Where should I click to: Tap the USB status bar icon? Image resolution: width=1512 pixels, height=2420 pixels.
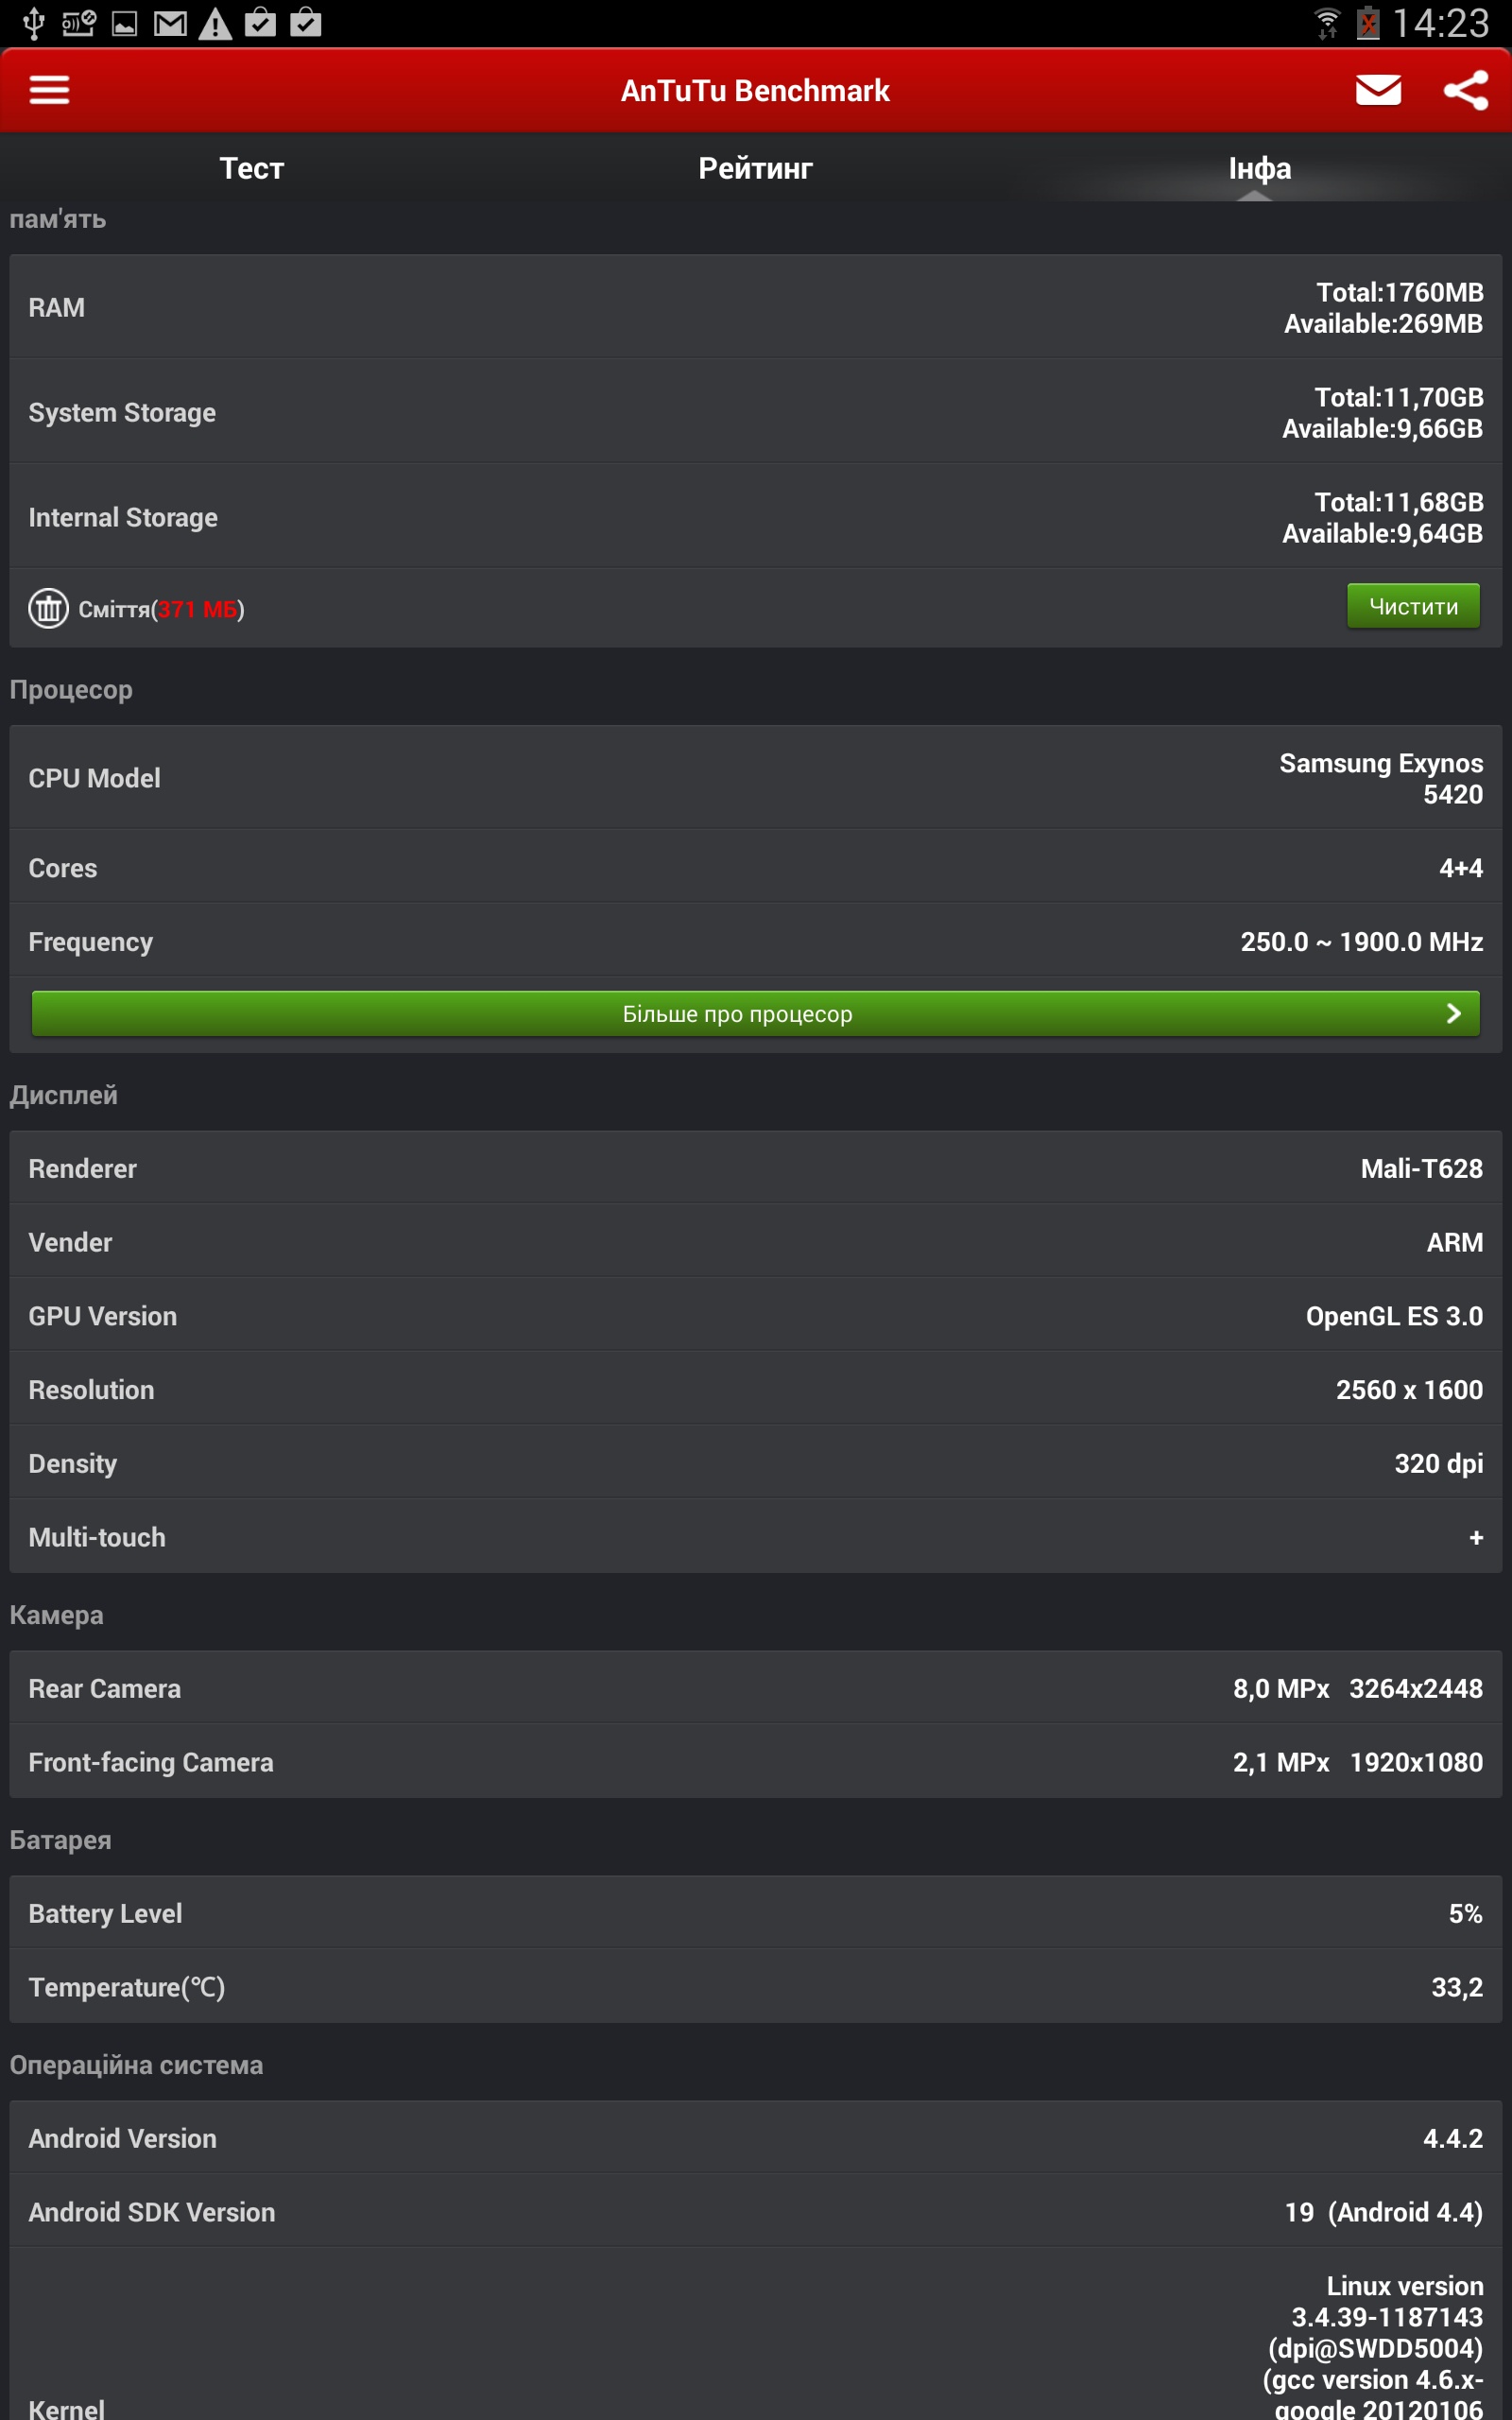click(x=33, y=22)
